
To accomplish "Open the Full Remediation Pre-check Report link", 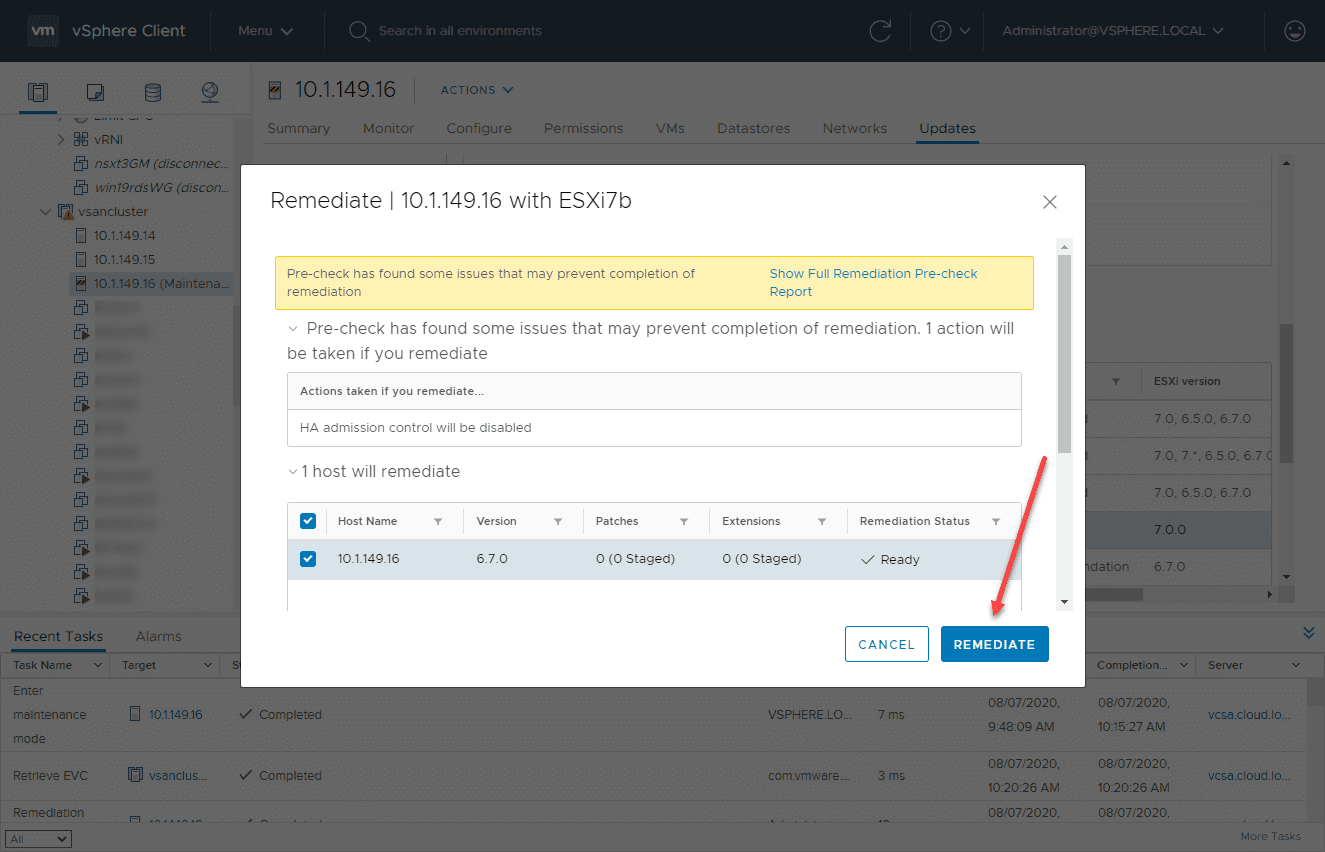I will 872,282.
